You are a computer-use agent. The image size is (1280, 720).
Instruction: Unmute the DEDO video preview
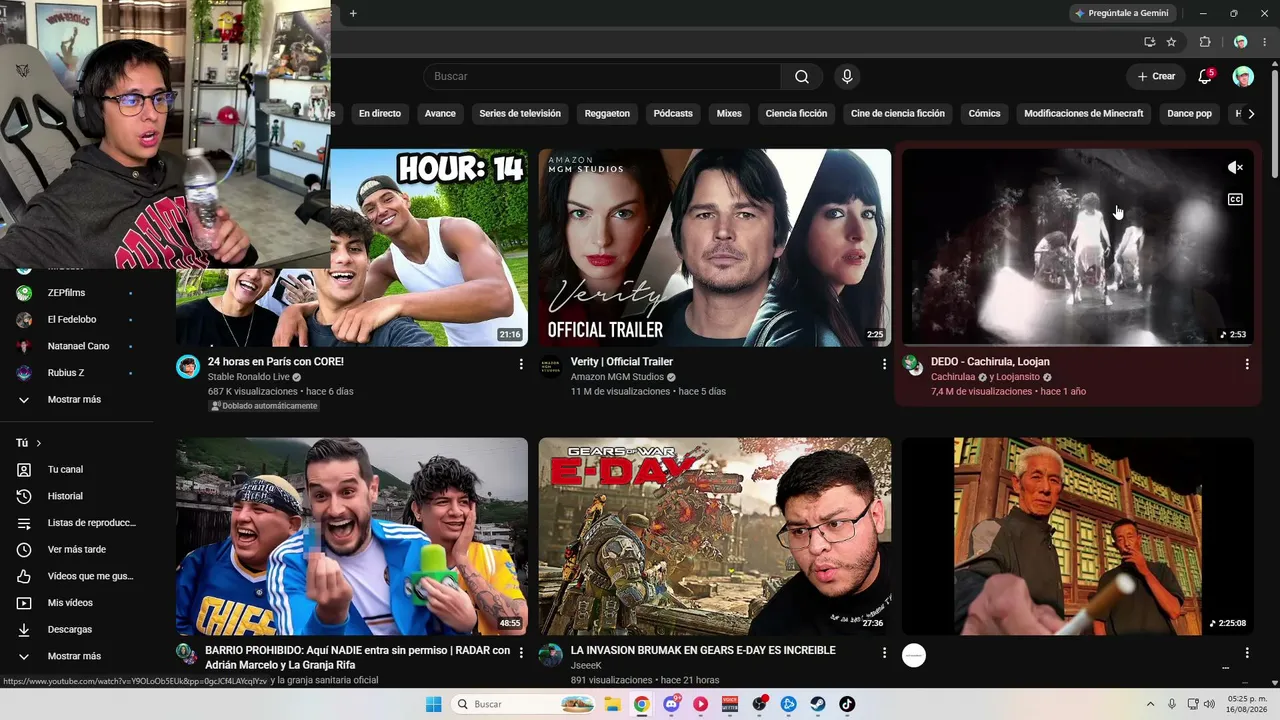pyautogui.click(x=1235, y=168)
